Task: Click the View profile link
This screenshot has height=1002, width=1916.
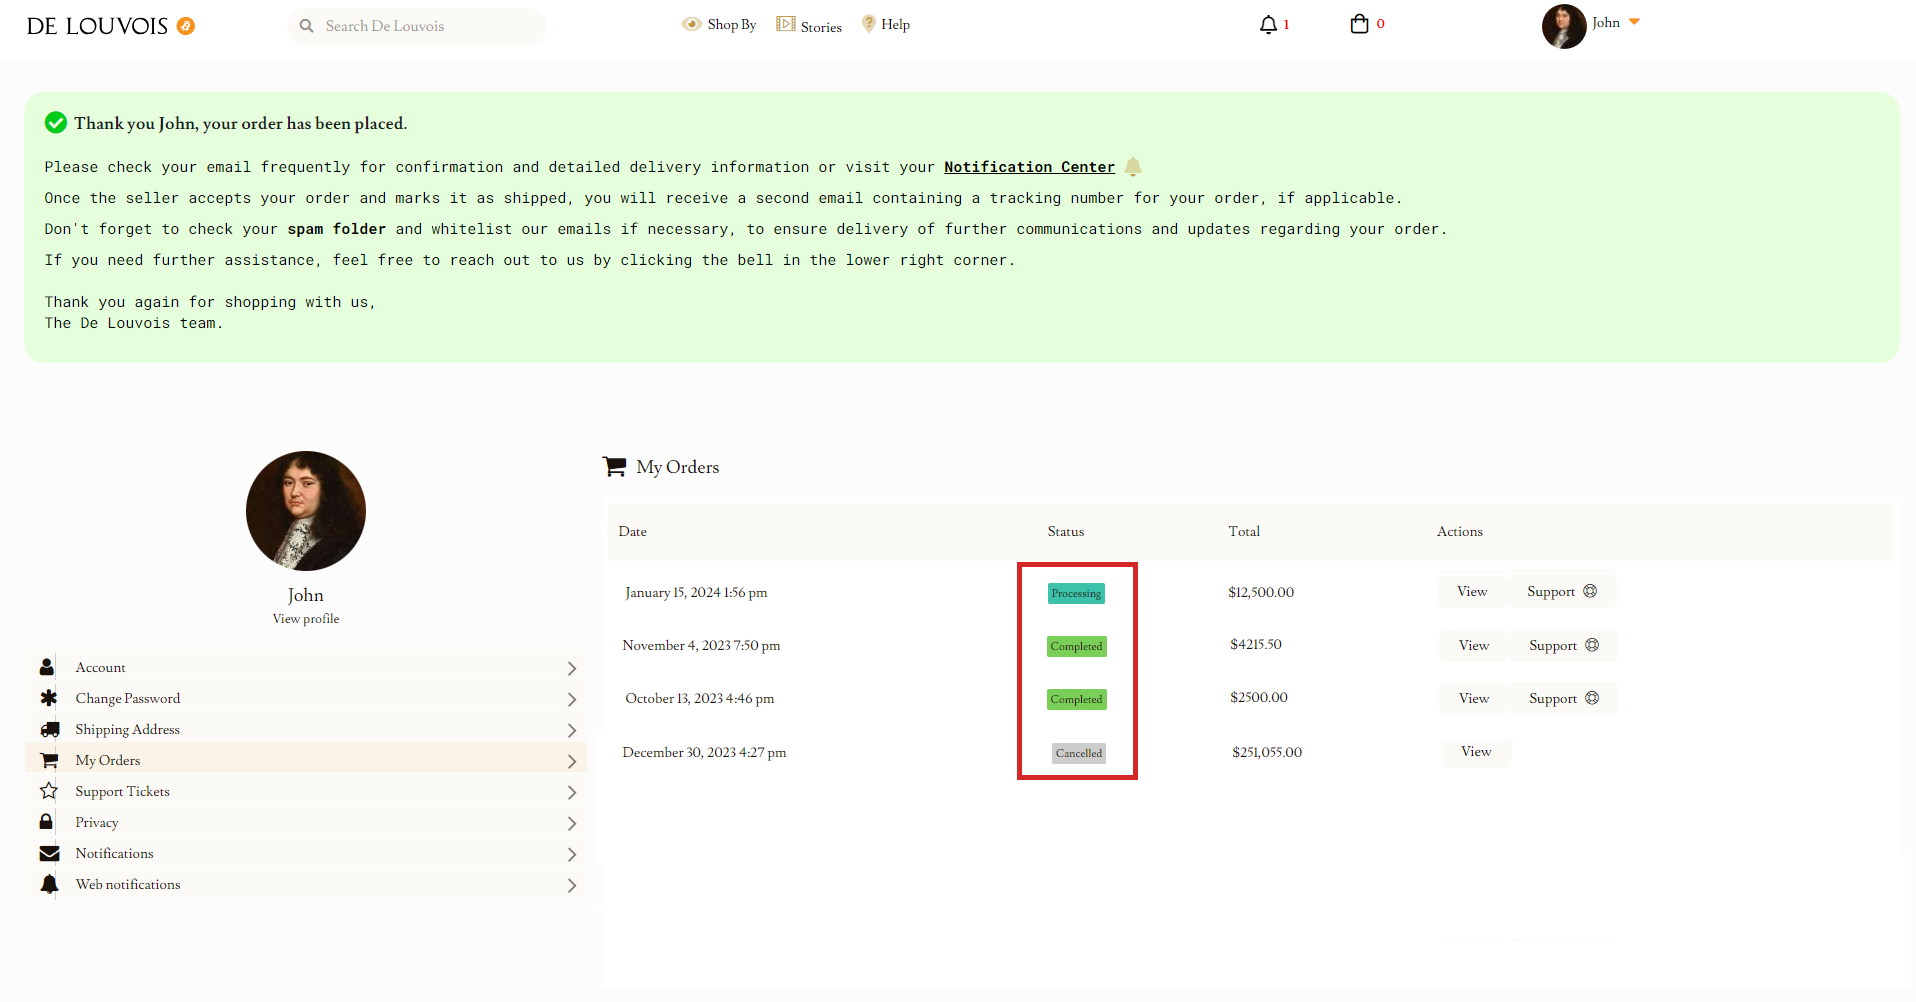Action: pyautogui.click(x=306, y=619)
